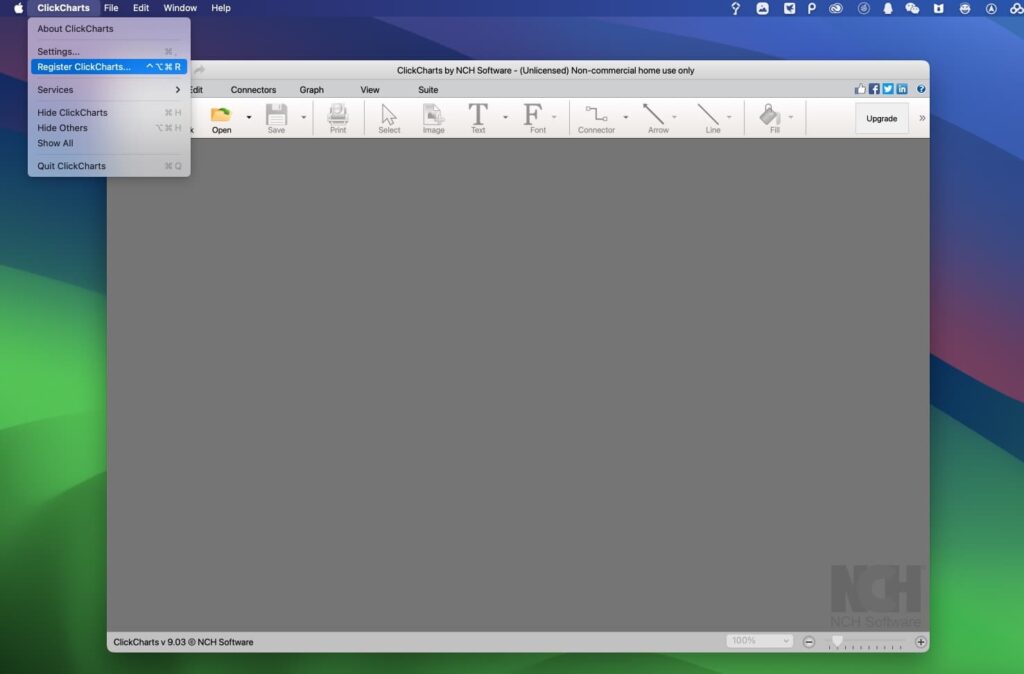Click the zoom slider handle
The image size is (1024, 674).
[x=837, y=640]
